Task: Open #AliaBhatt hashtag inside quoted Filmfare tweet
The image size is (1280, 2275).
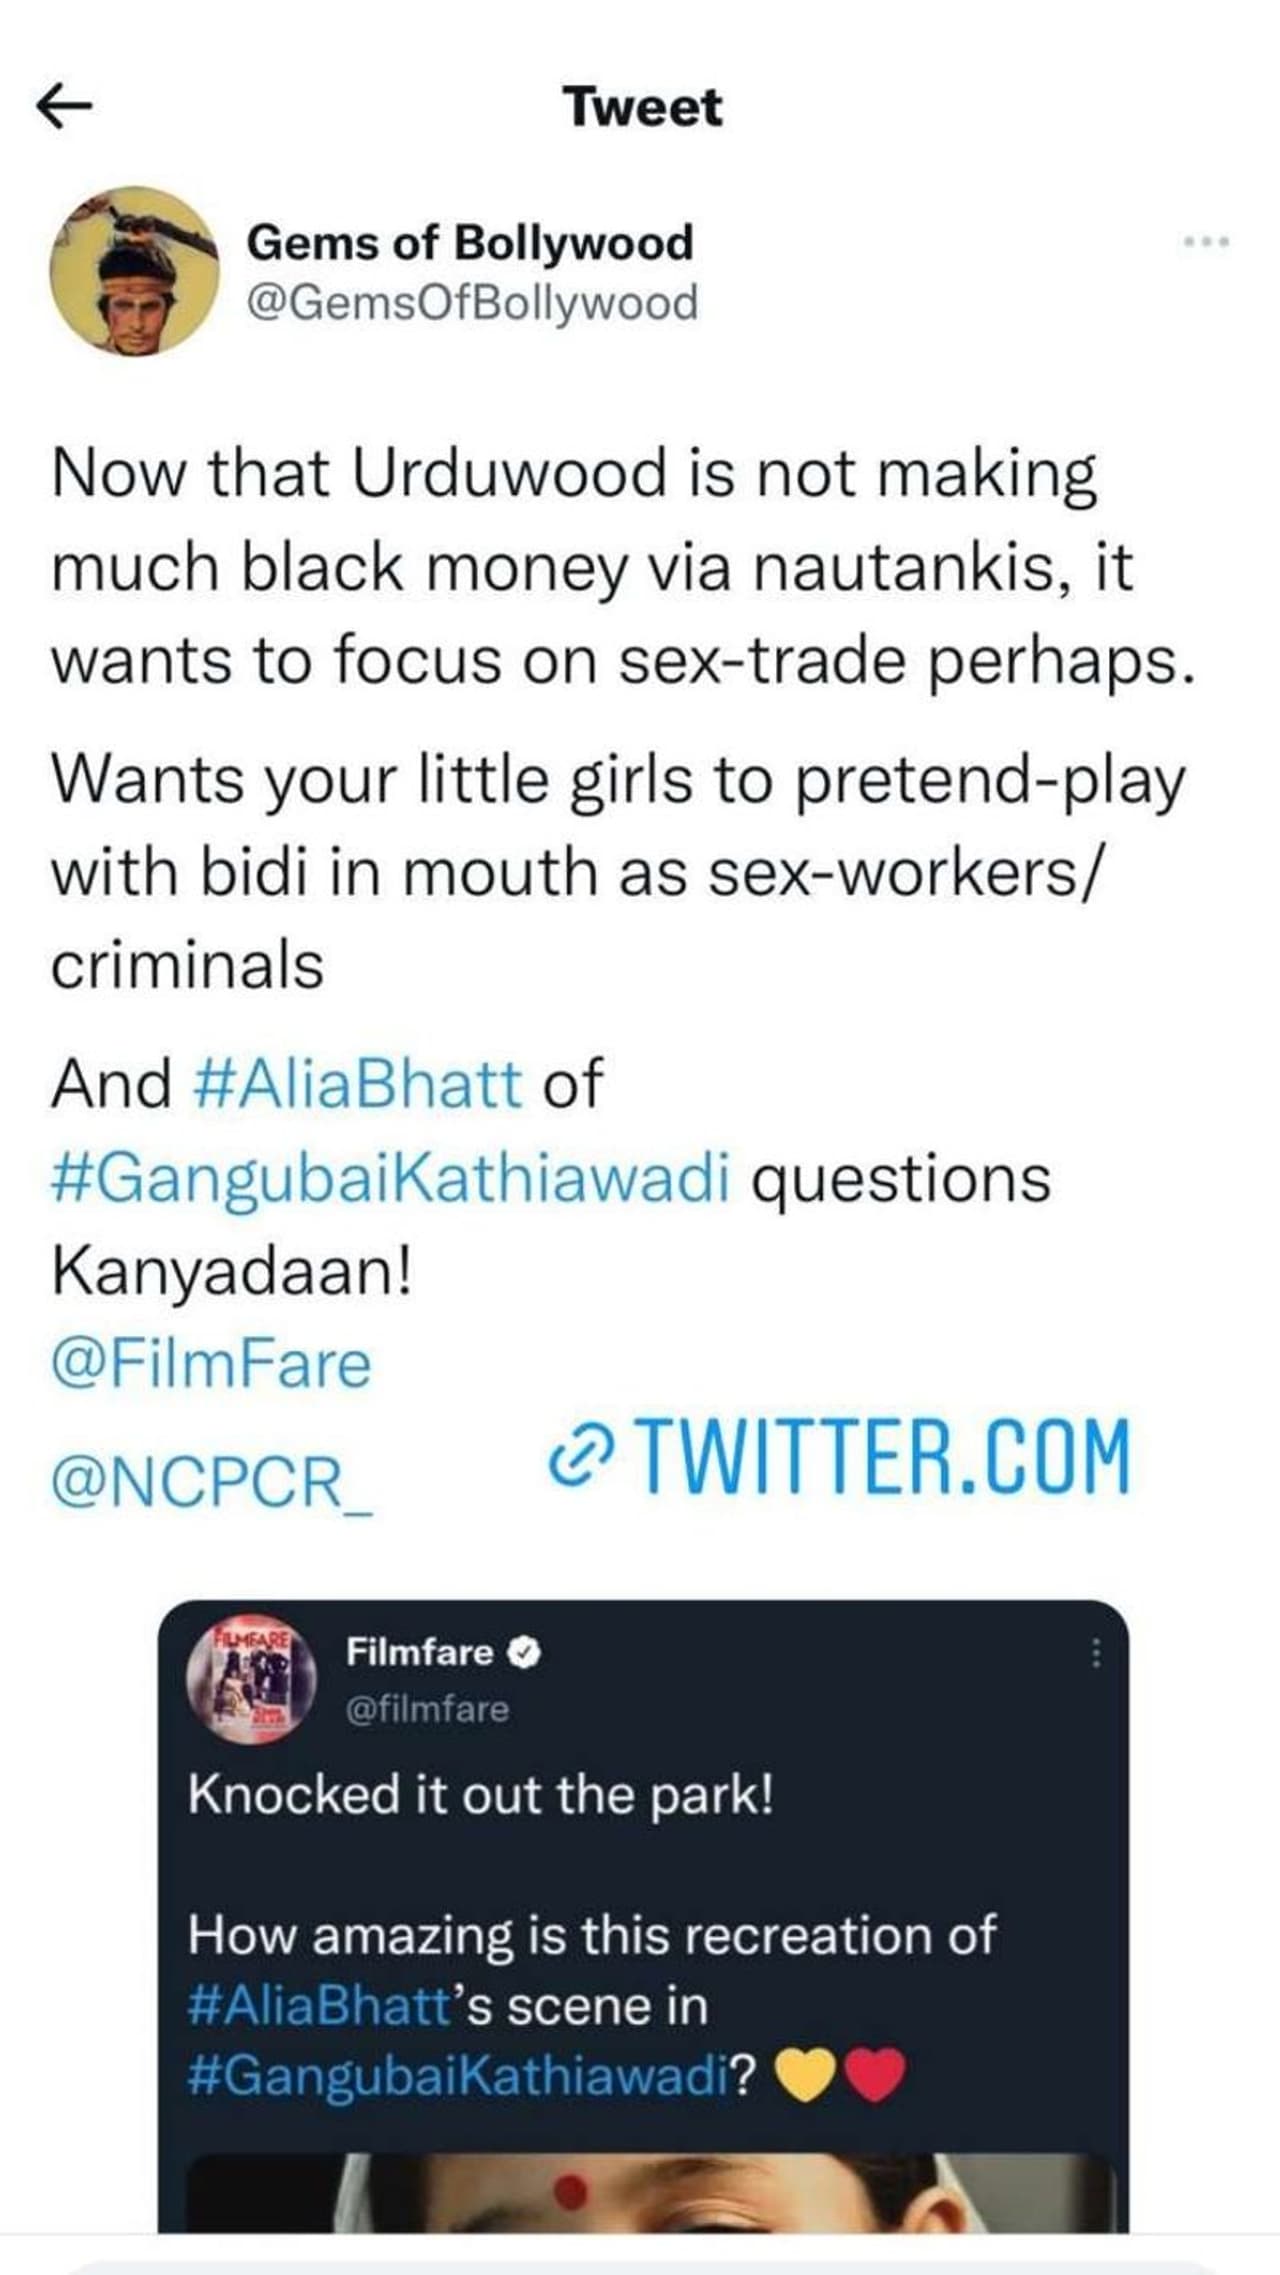Action: coord(319,2007)
